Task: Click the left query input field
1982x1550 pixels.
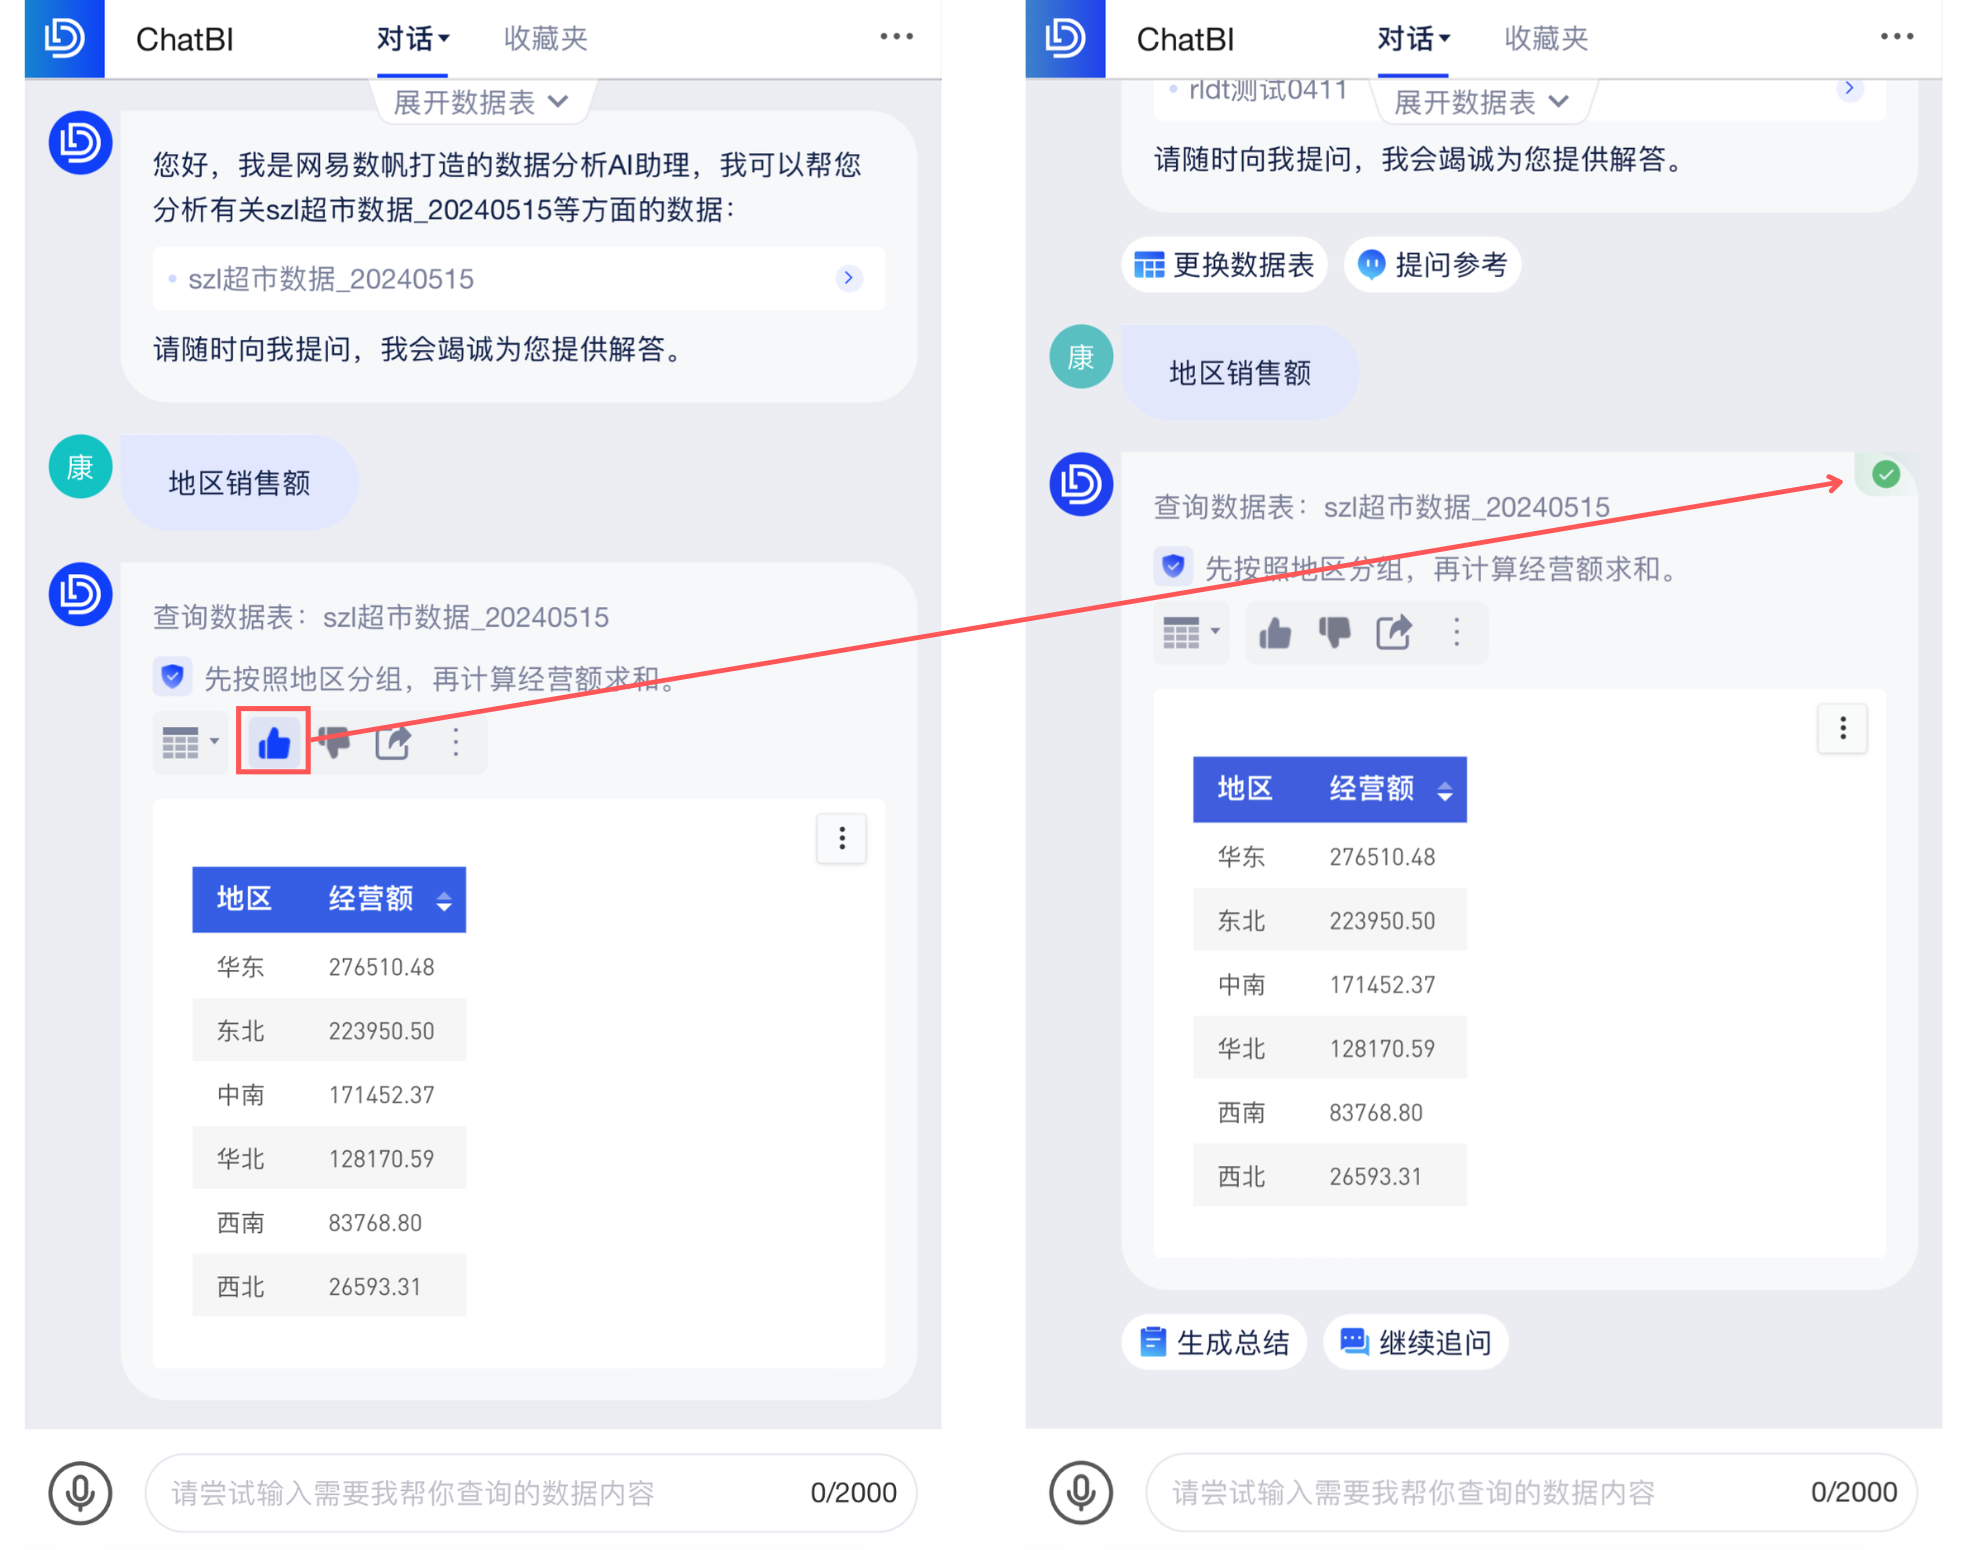Action: pos(480,1493)
